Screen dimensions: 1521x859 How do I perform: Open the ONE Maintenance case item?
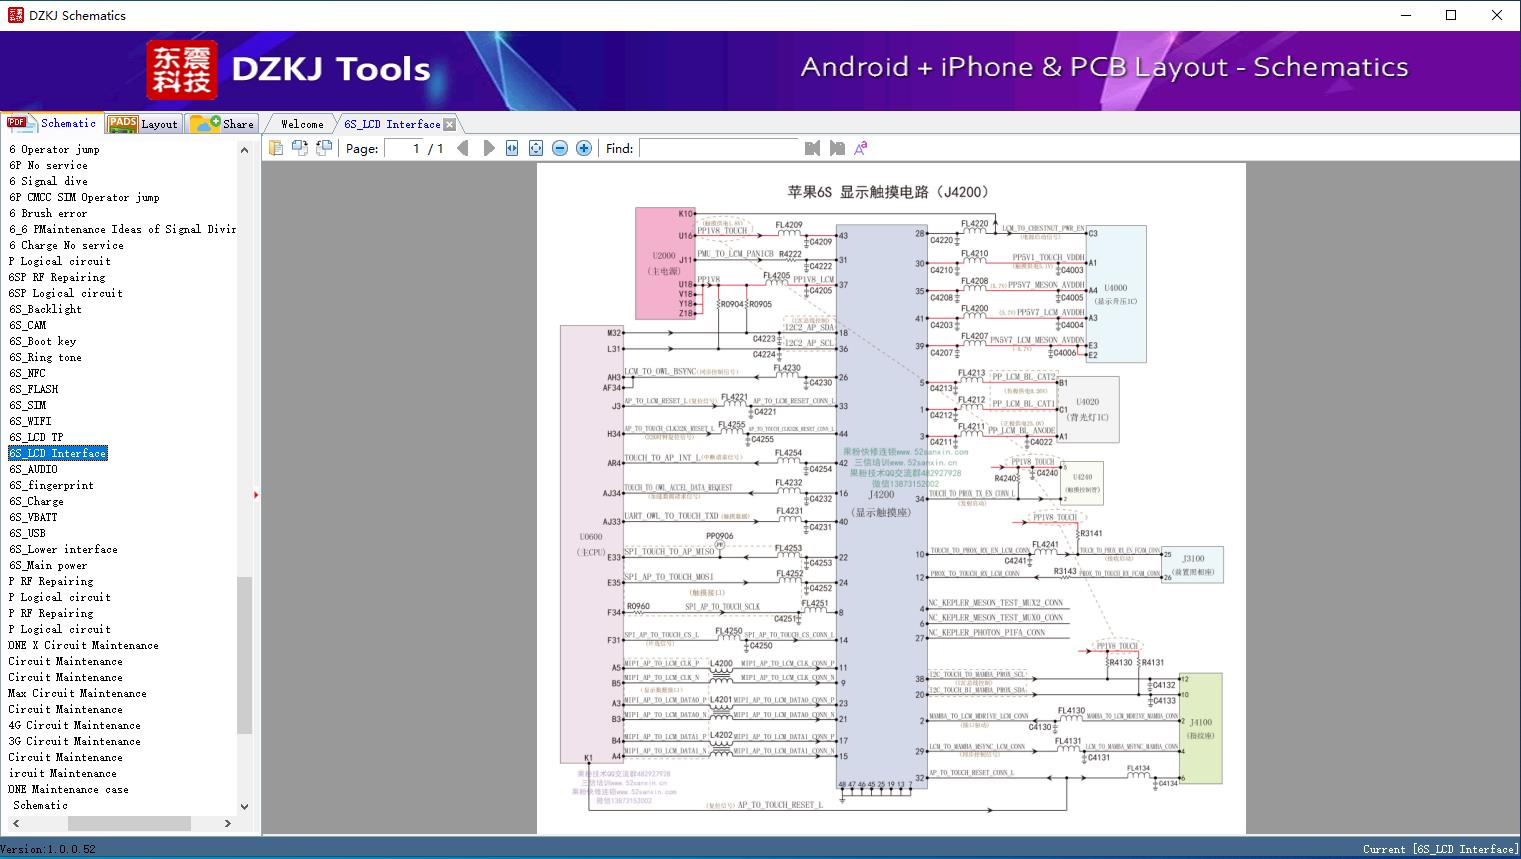coord(69,789)
